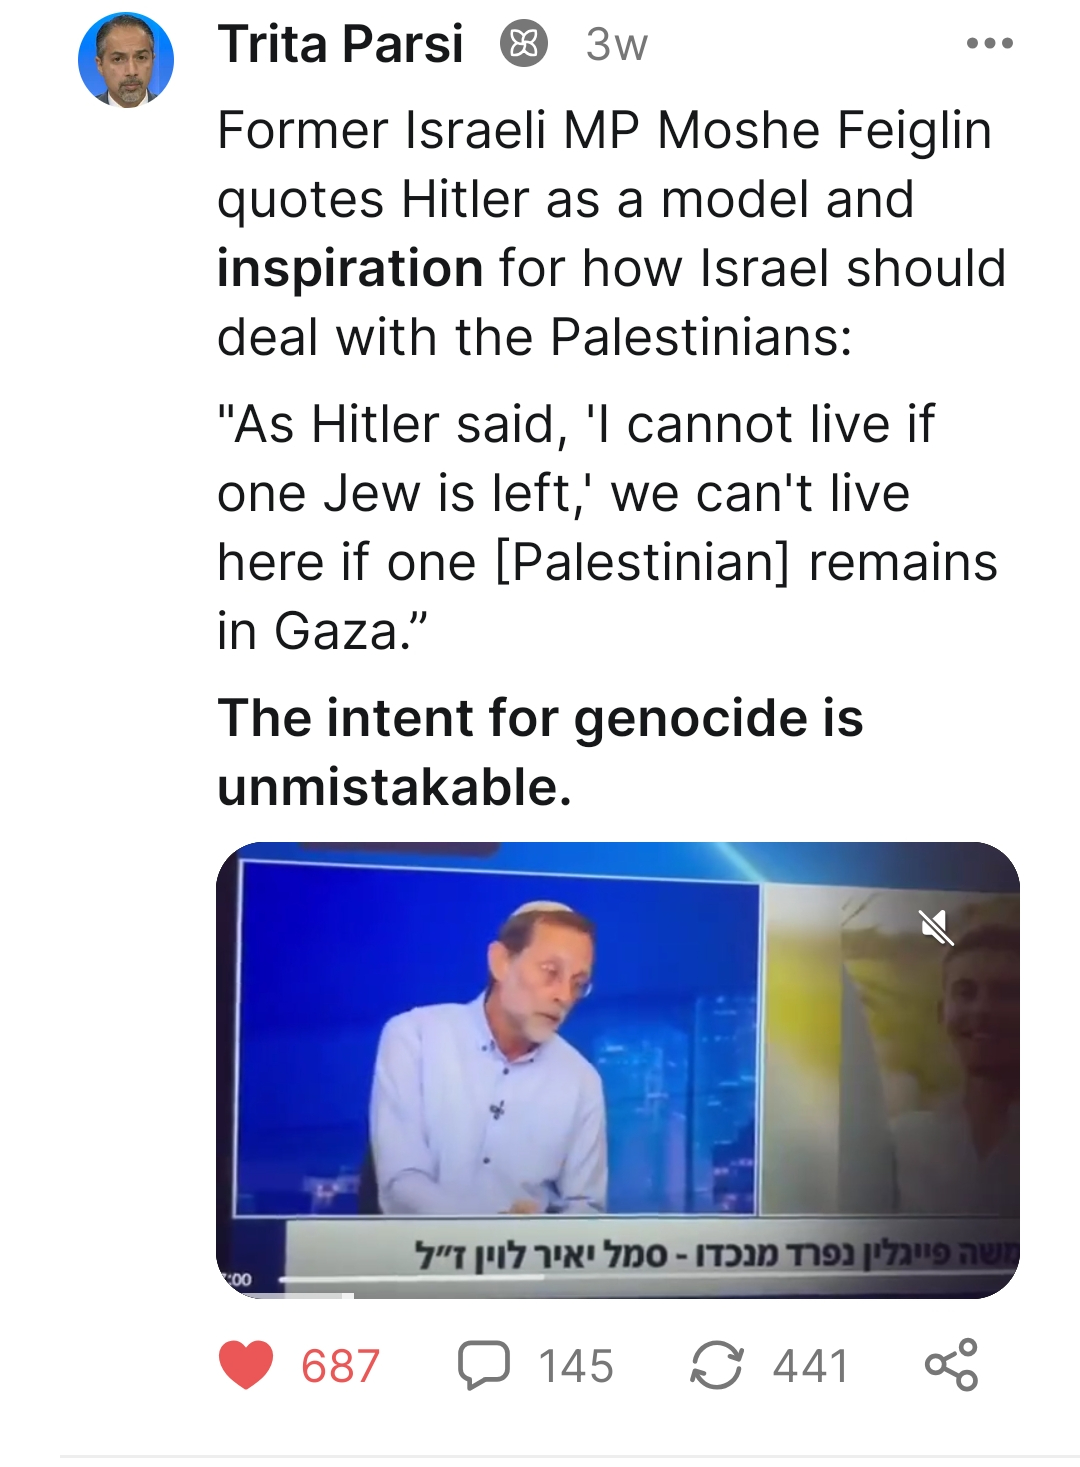View the 687 likes count
This screenshot has height=1467, width=1080.
pyautogui.click(x=340, y=1366)
